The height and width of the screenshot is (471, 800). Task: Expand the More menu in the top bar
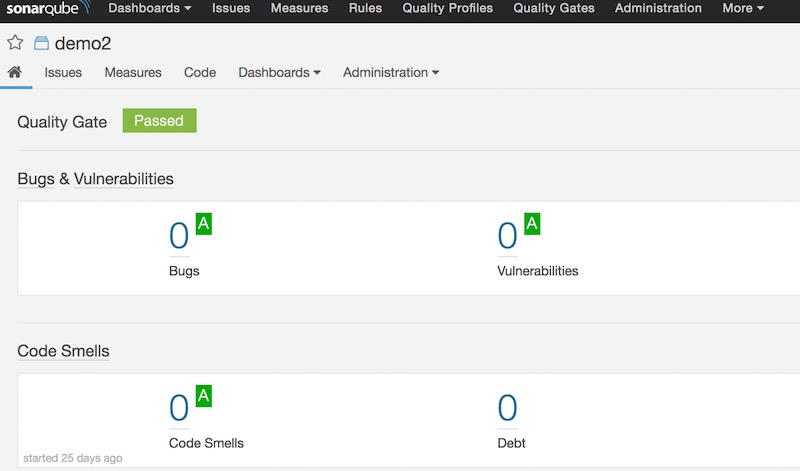pyautogui.click(x=743, y=8)
